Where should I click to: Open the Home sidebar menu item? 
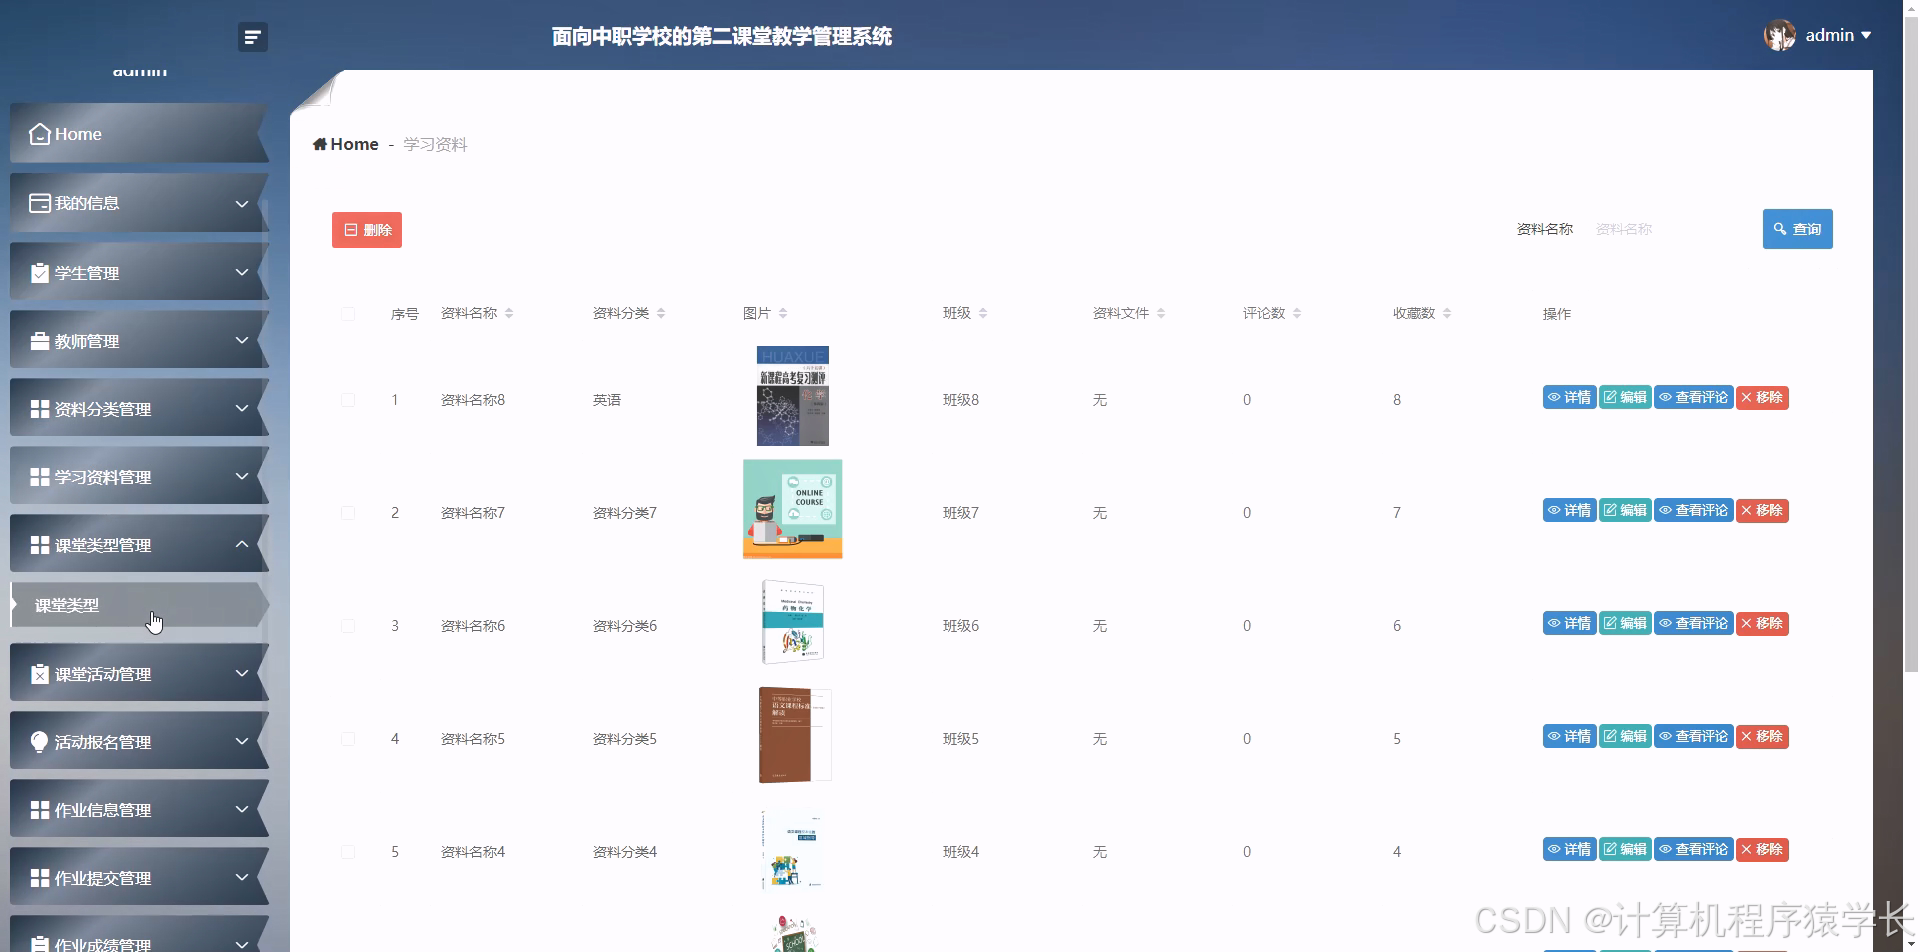coord(139,133)
